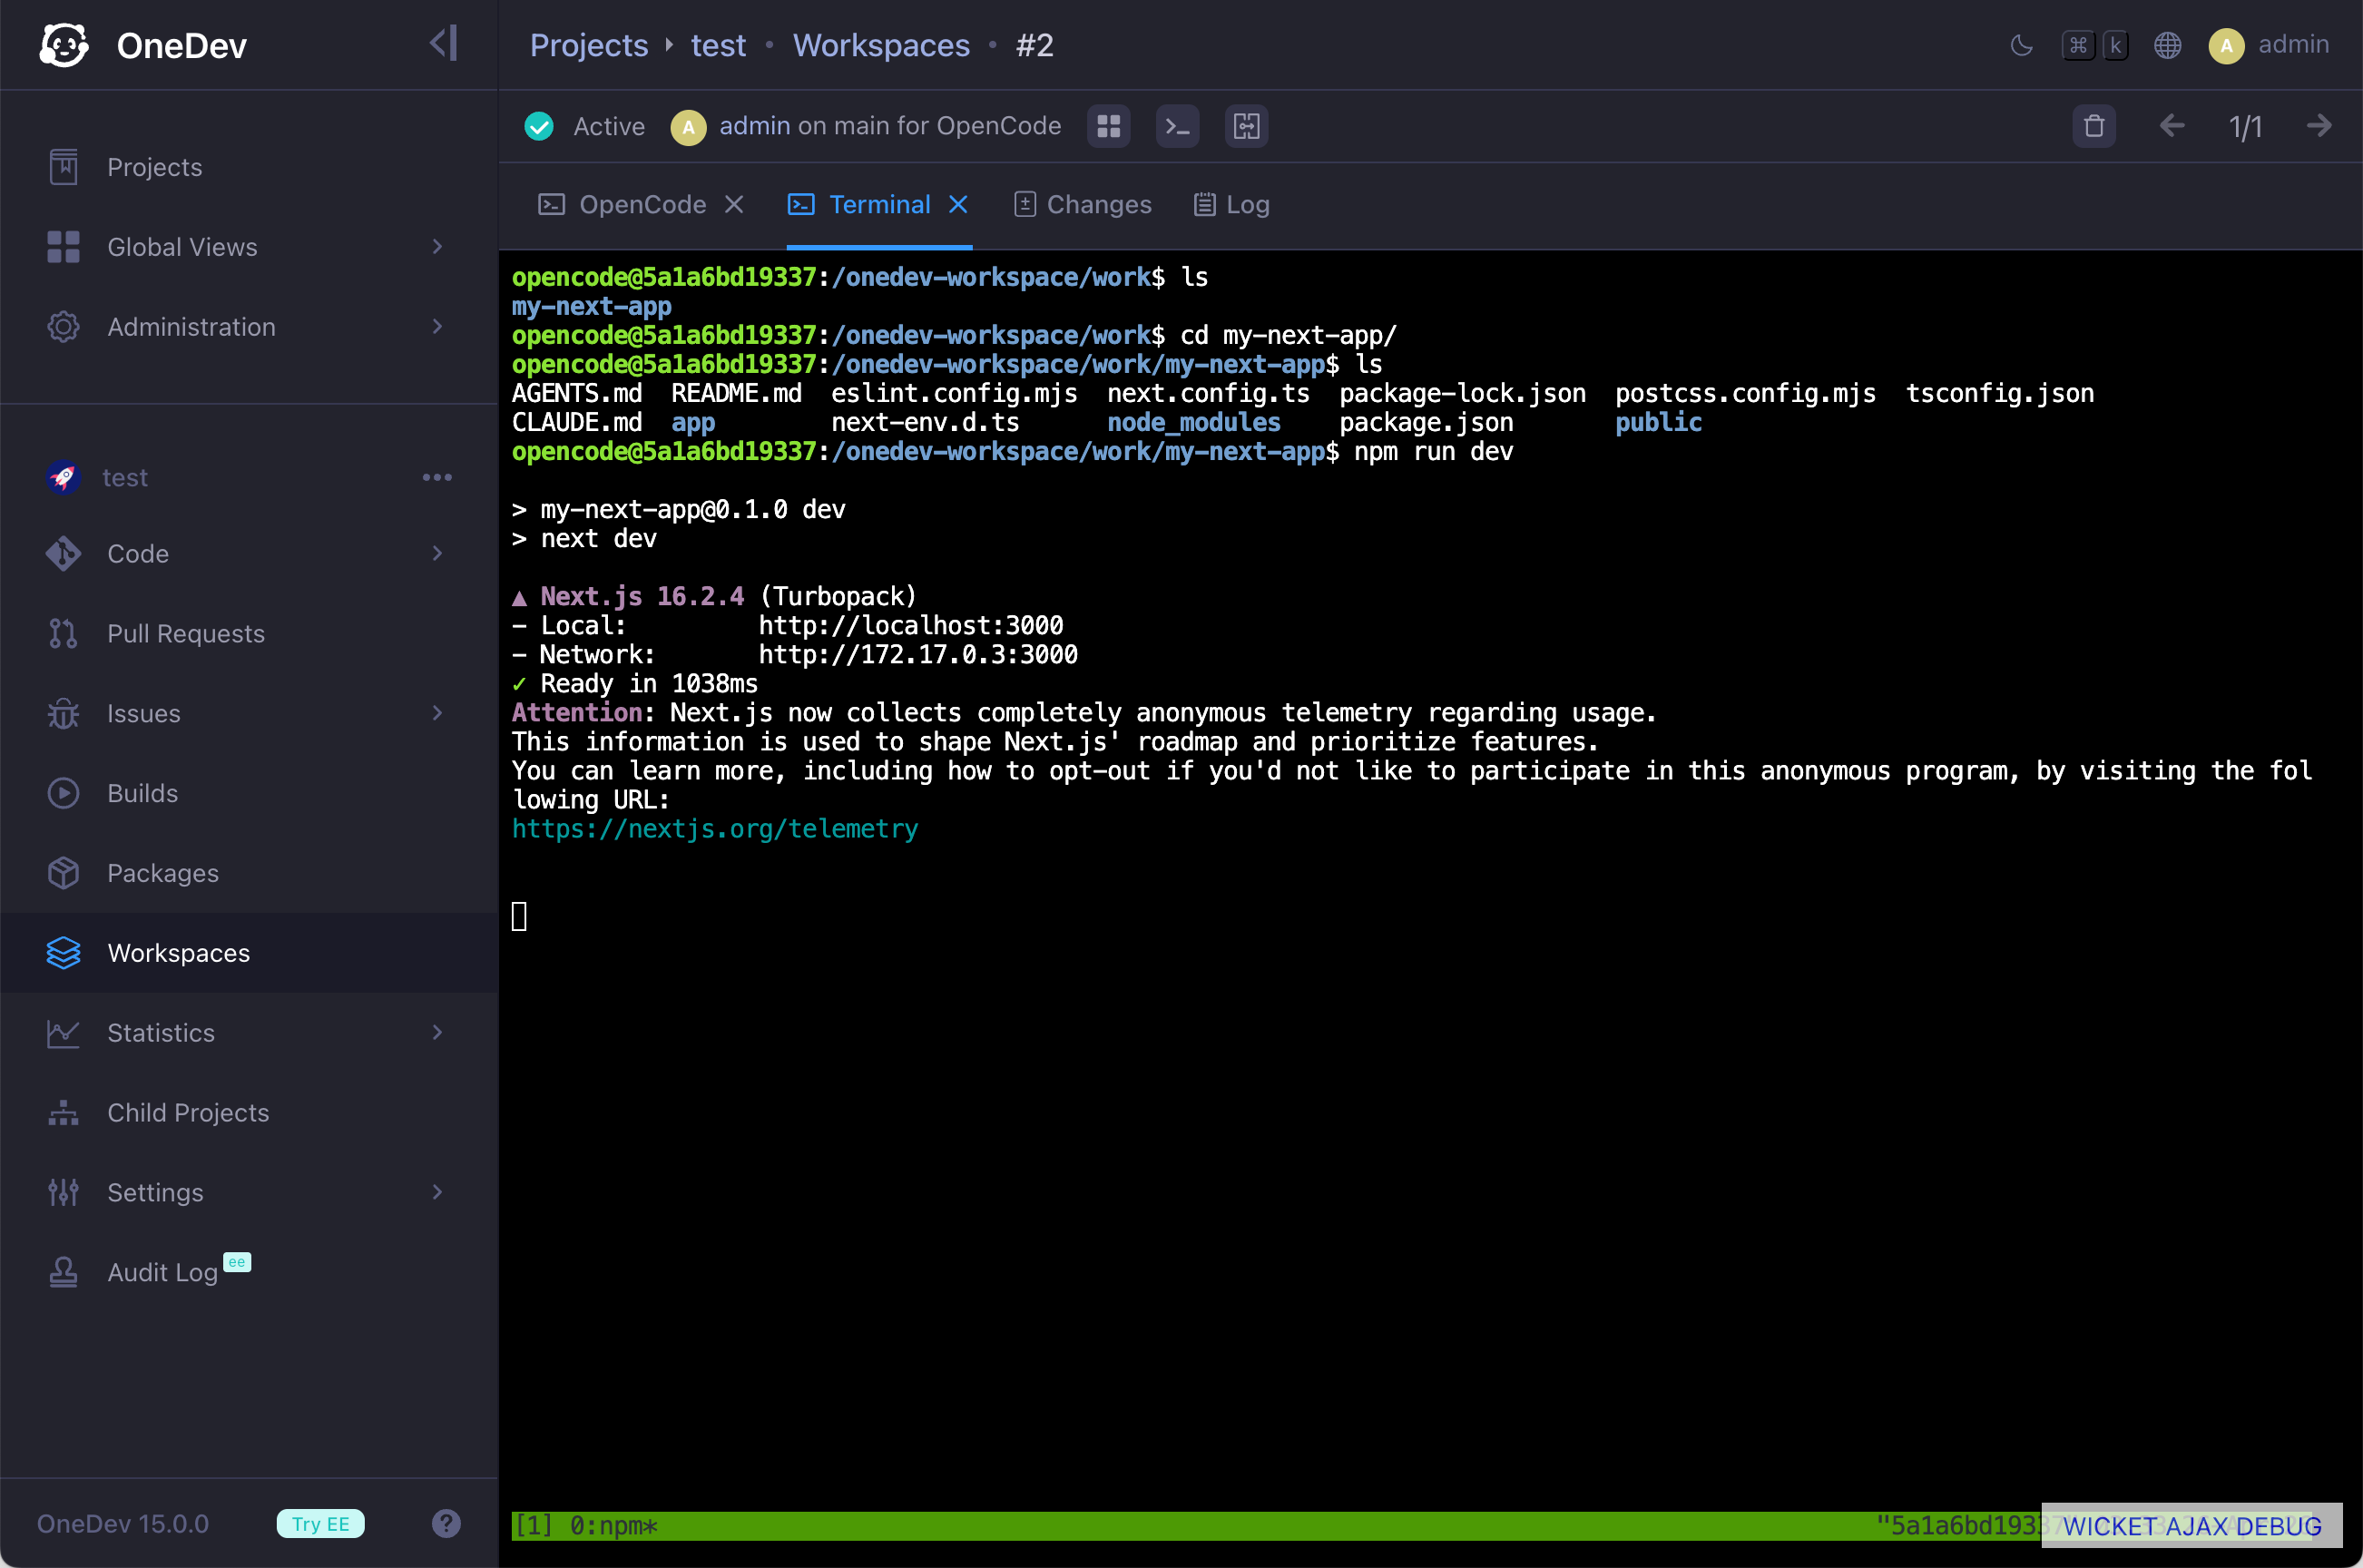This screenshot has height=1568, width=2363.
Task: Click the Workspaces layers icon
Action: pos(63,953)
